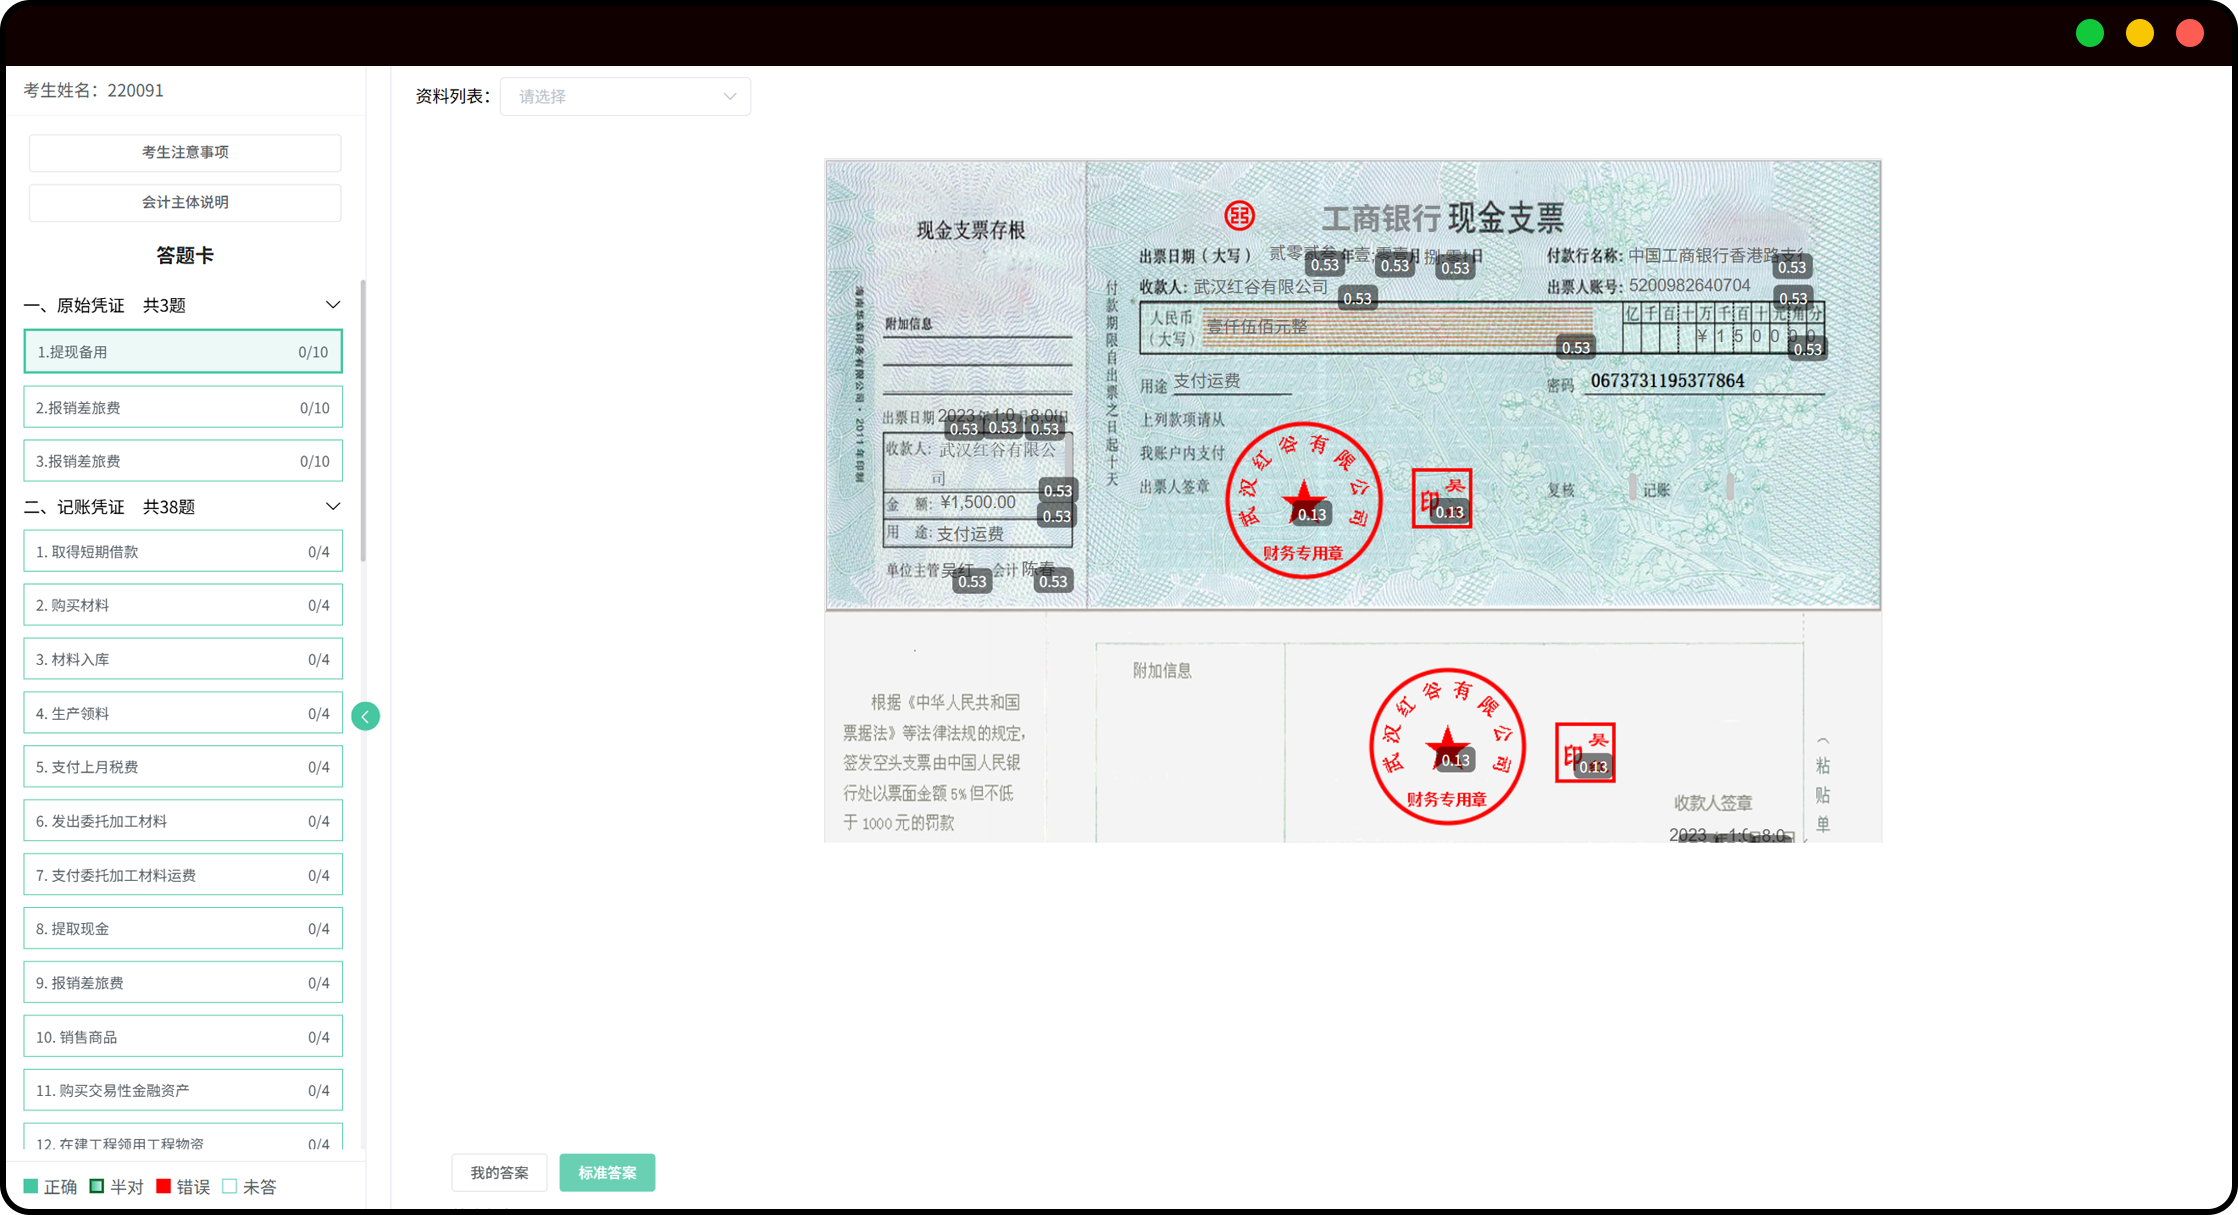Click the 吴印 stamp on cheque back
Viewport: 2238px width, 1215px height.
pyautogui.click(x=1585, y=752)
